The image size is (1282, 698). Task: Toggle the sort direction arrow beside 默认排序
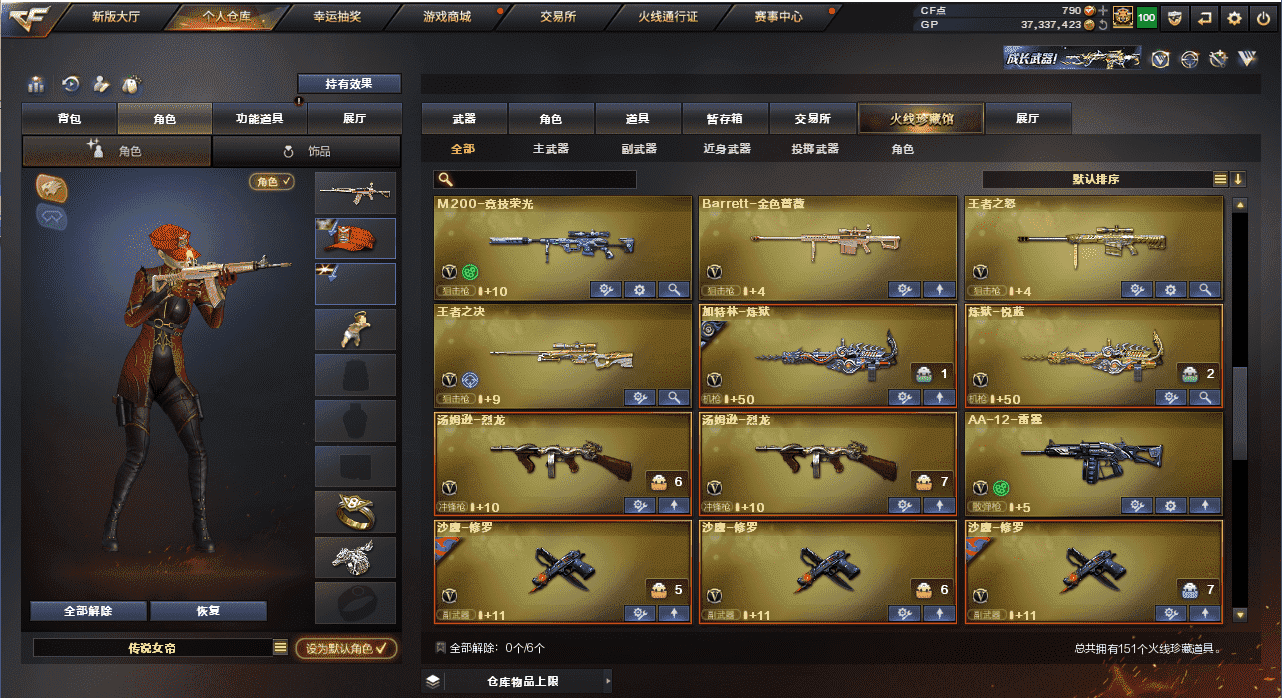[x=1238, y=180]
